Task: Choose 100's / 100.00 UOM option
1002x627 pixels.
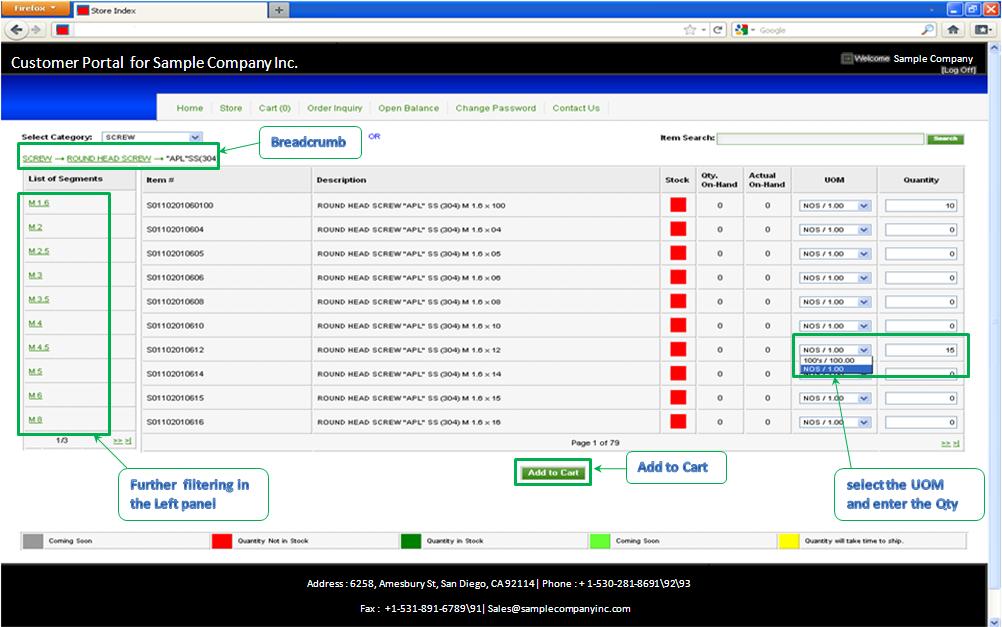Action: (x=836, y=360)
